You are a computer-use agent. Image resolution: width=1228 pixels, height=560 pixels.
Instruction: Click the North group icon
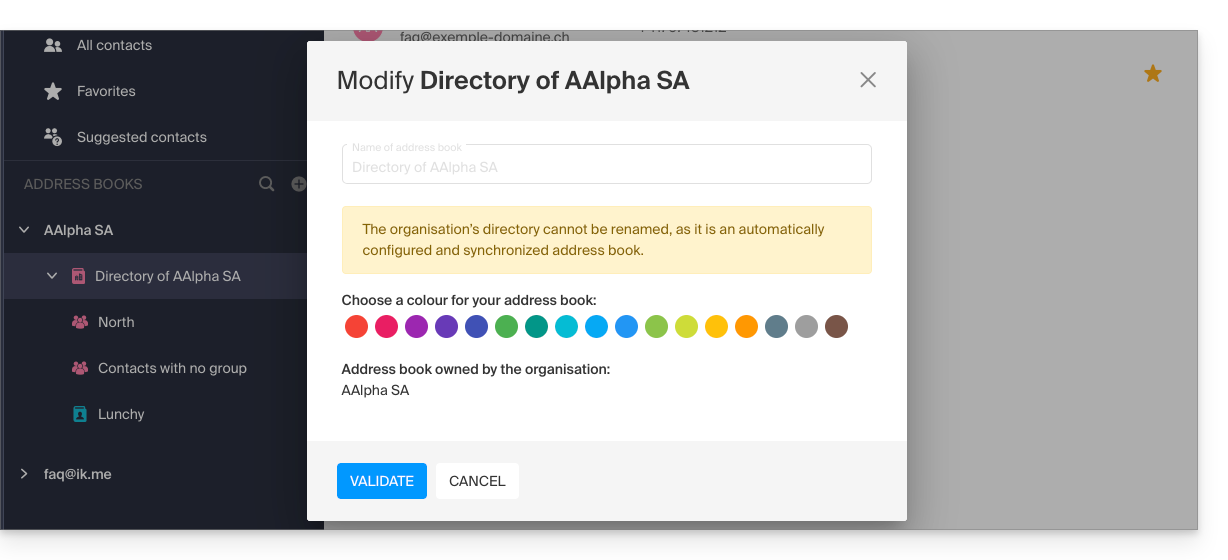coord(80,322)
